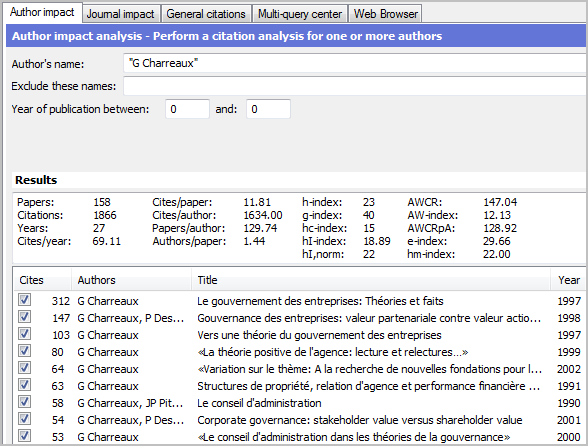Click the e-index value 29.66
Screen dimensions: 588x446
point(496,241)
